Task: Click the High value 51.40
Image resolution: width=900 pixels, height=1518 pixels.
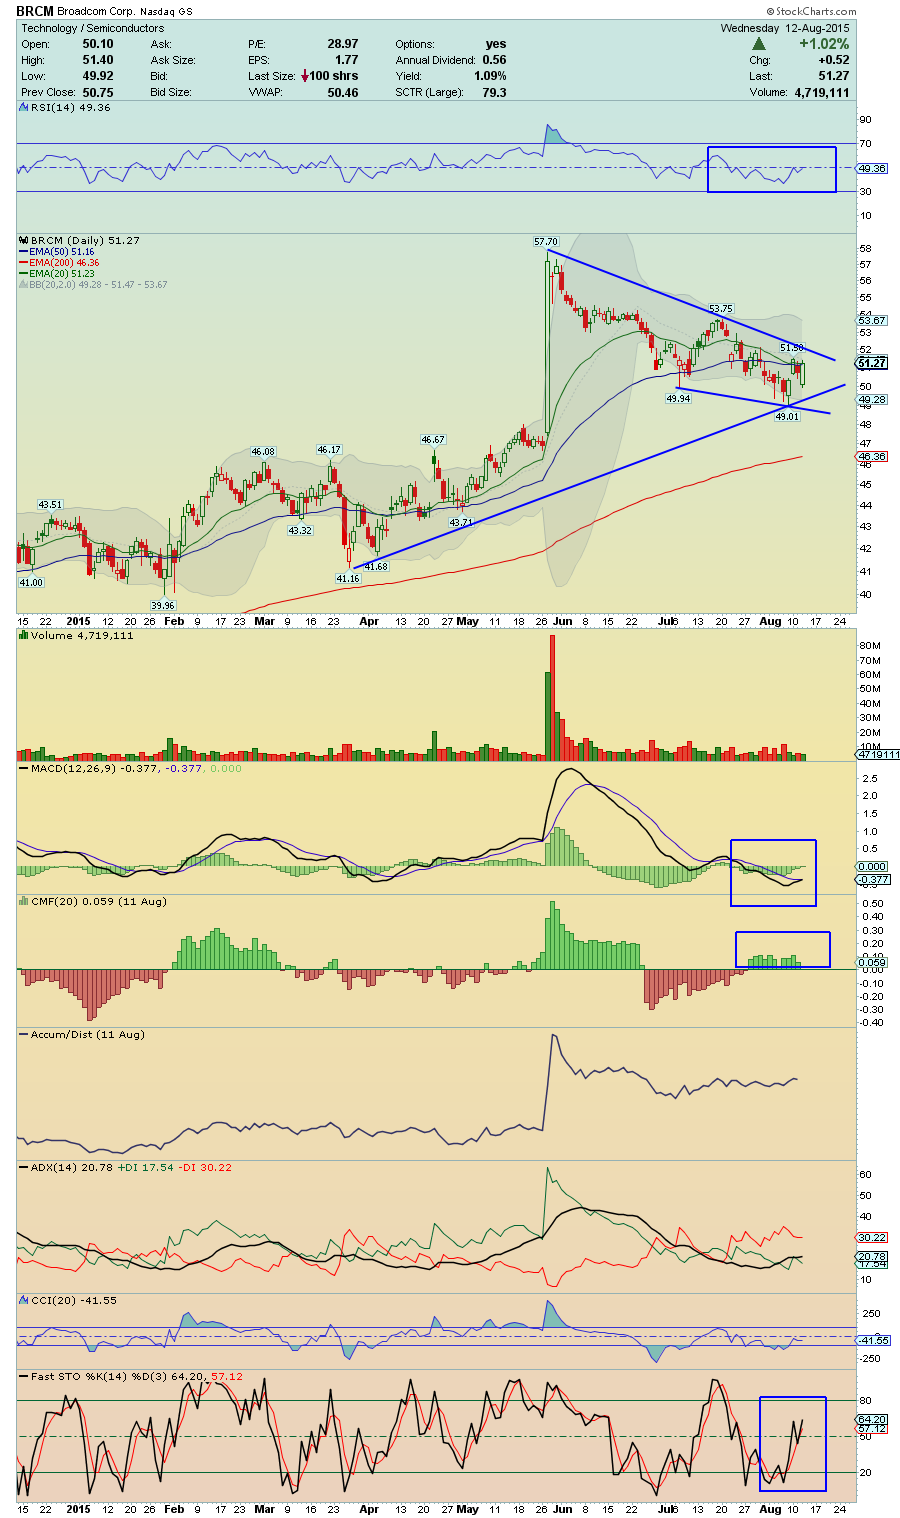Action: click(97, 60)
